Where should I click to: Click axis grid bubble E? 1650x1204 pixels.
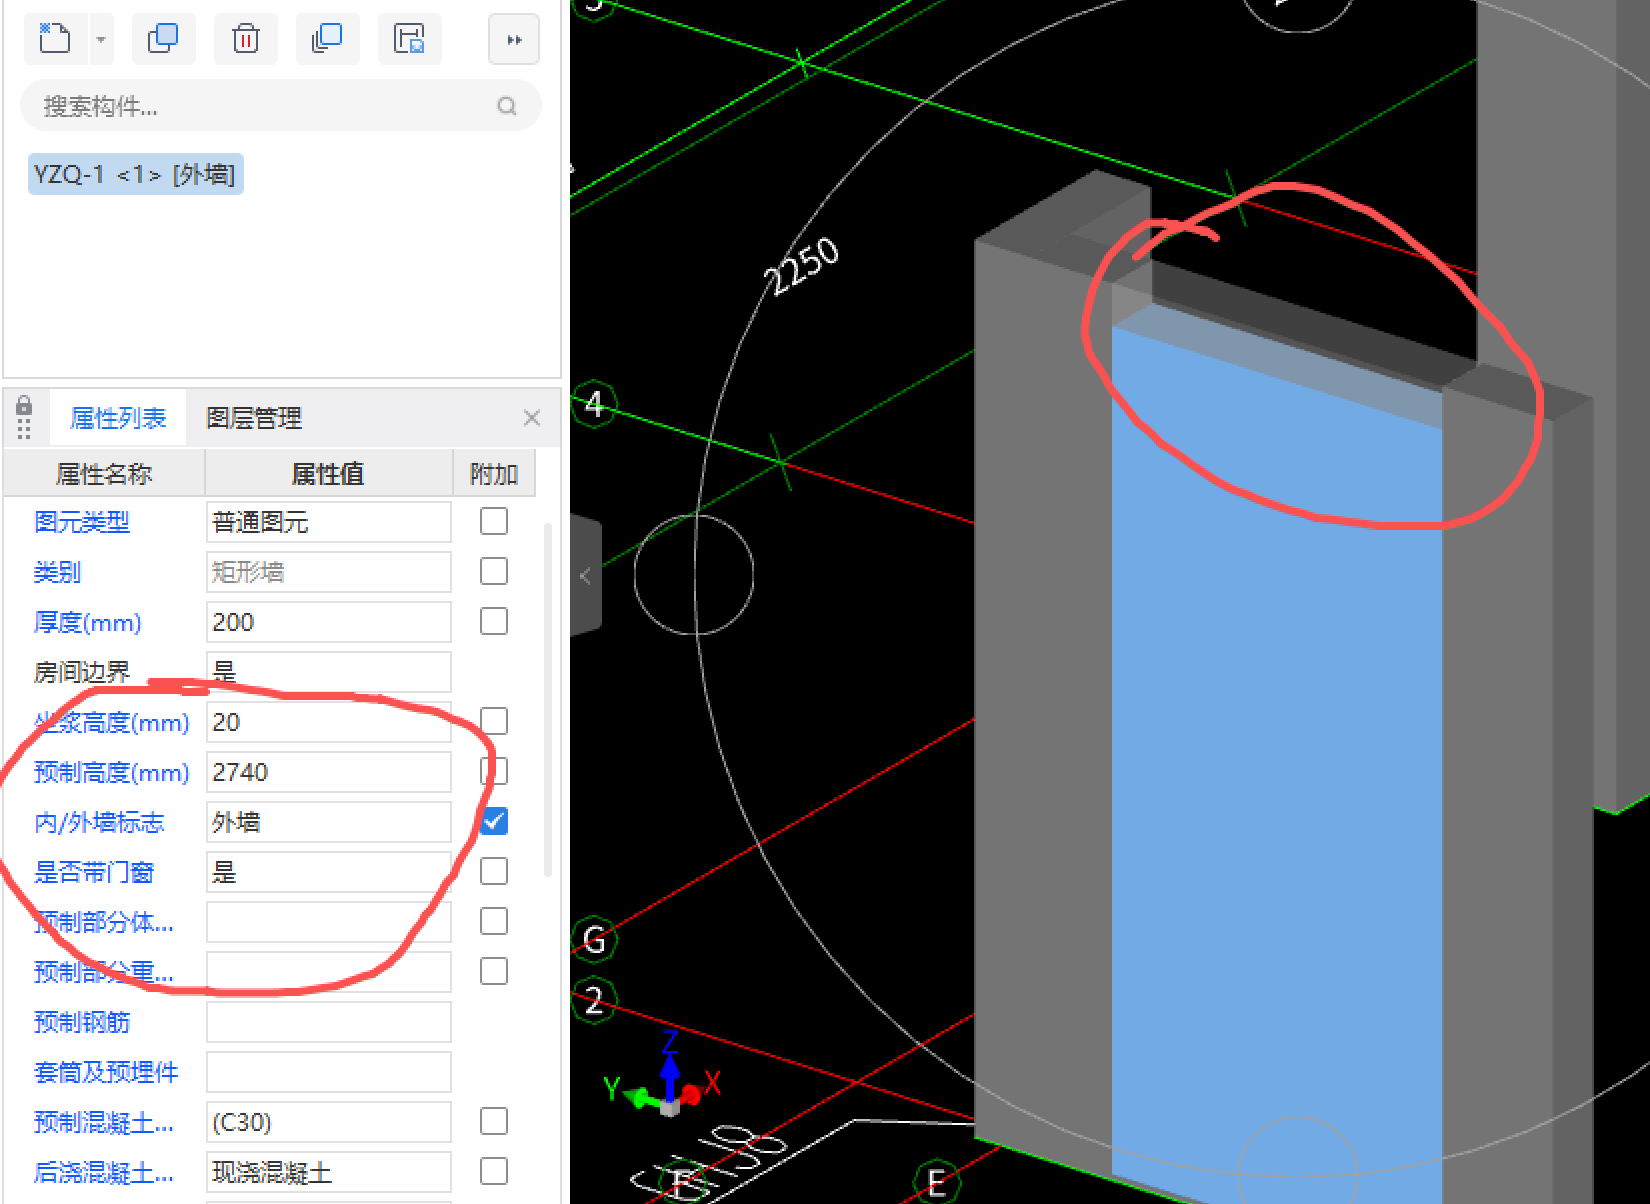point(937,1184)
